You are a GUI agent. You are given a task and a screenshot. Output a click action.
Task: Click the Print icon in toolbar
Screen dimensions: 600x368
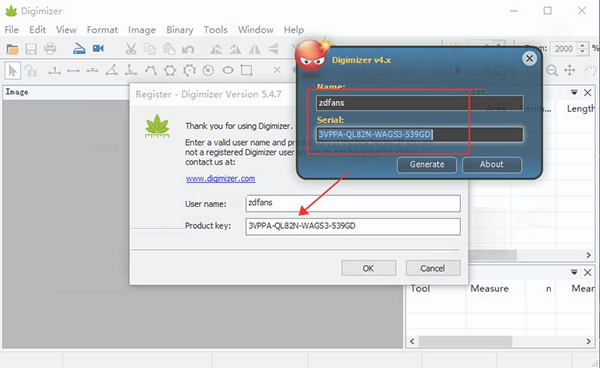[50, 49]
